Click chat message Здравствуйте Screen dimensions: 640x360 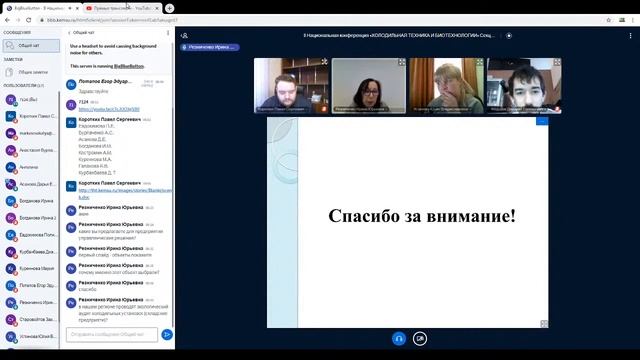pyautogui.click(x=93, y=91)
